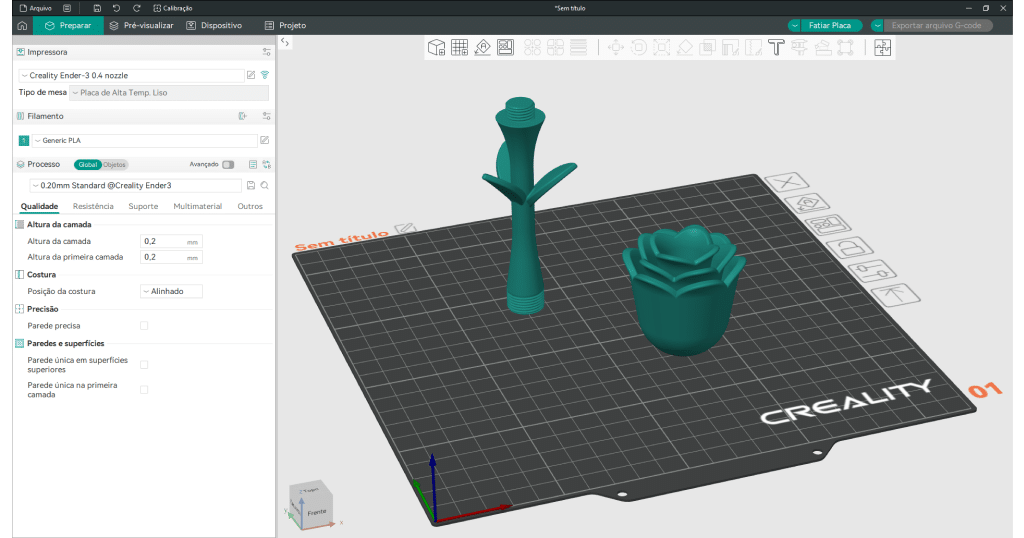Switch to the Dispositivo tab
Screen dimensions: 1024x538
click(214, 25)
